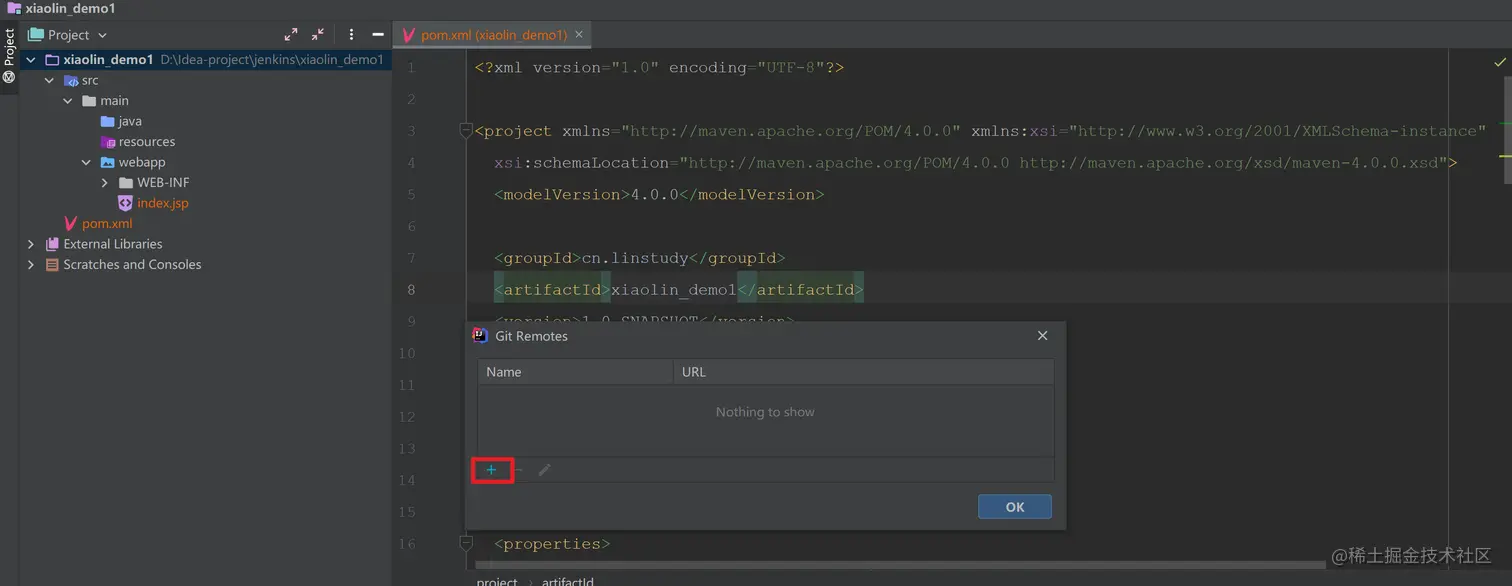Expand External Libraries

coord(31,244)
